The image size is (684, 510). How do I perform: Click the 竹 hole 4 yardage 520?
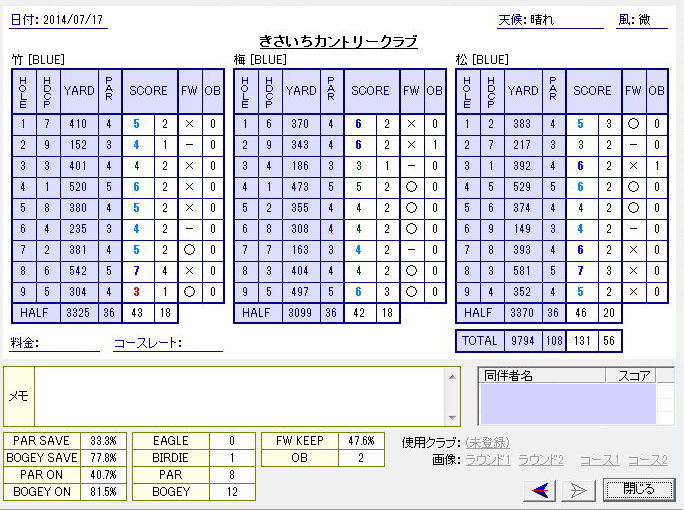click(x=79, y=187)
